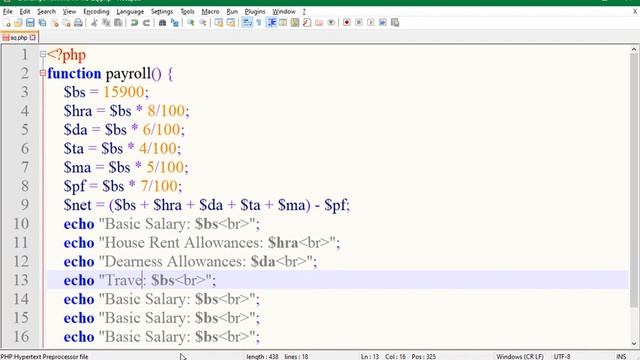Open Folder as Workspace toolbar icon
The width and height of the screenshot is (640, 360).
(x=319, y=23)
